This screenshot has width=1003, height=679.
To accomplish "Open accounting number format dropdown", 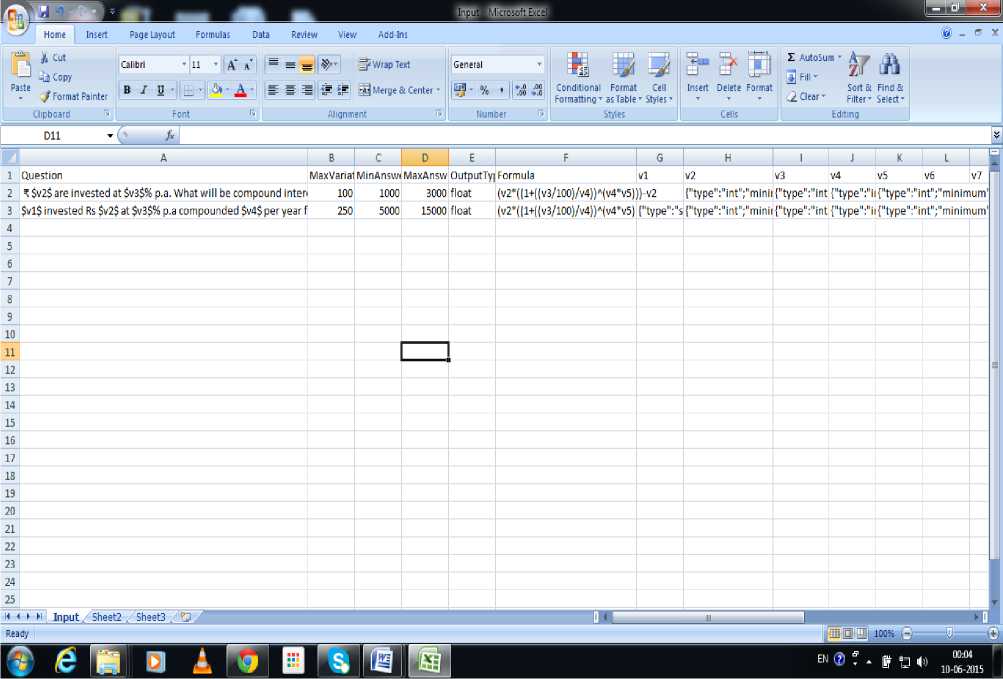I will [471, 90].
